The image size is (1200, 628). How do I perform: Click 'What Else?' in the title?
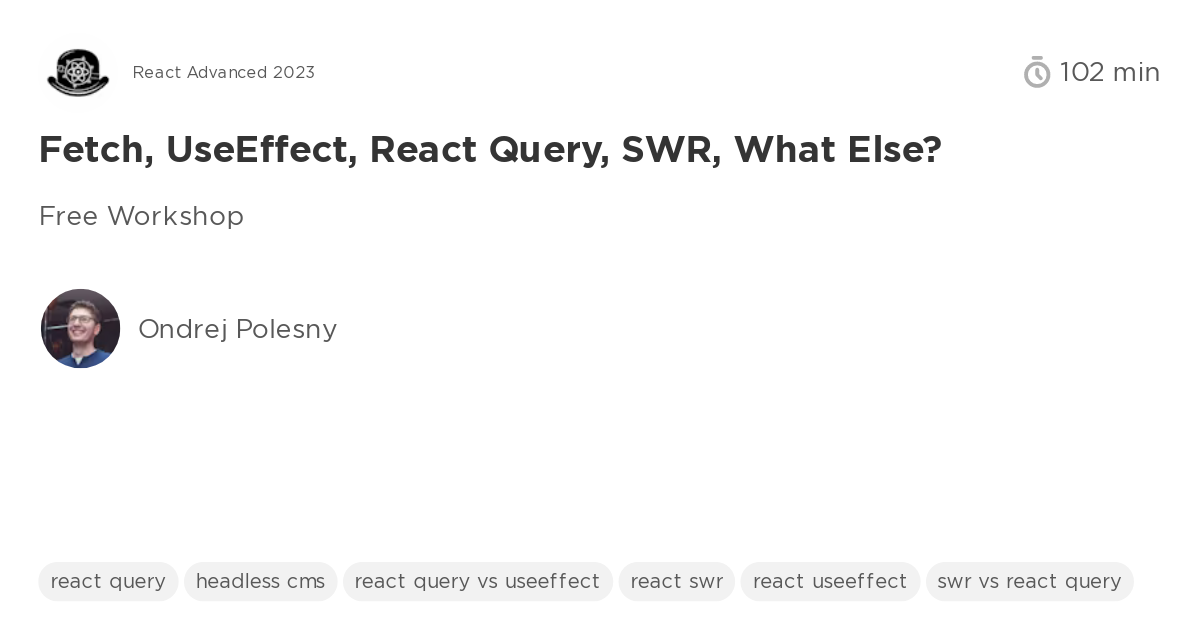[x=838, y=150]
